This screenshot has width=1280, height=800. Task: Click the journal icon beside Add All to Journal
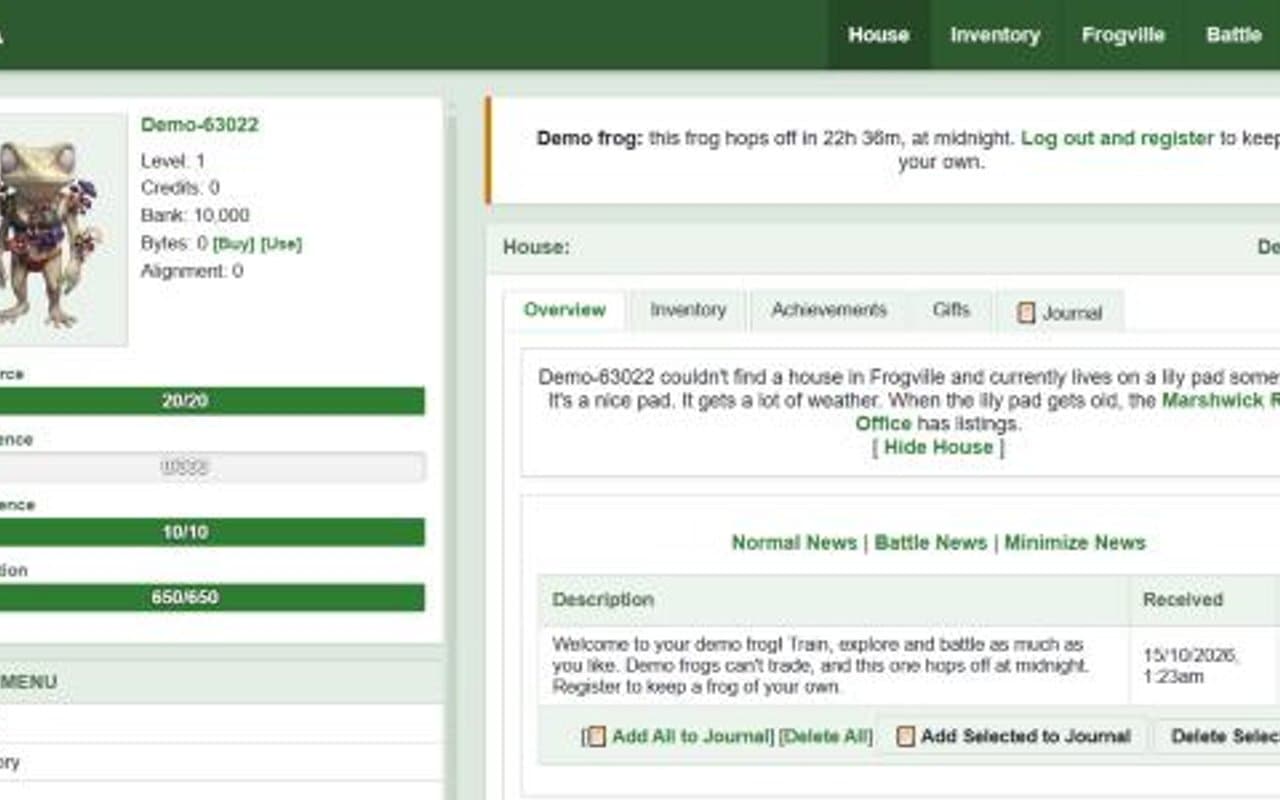(596, 737)
